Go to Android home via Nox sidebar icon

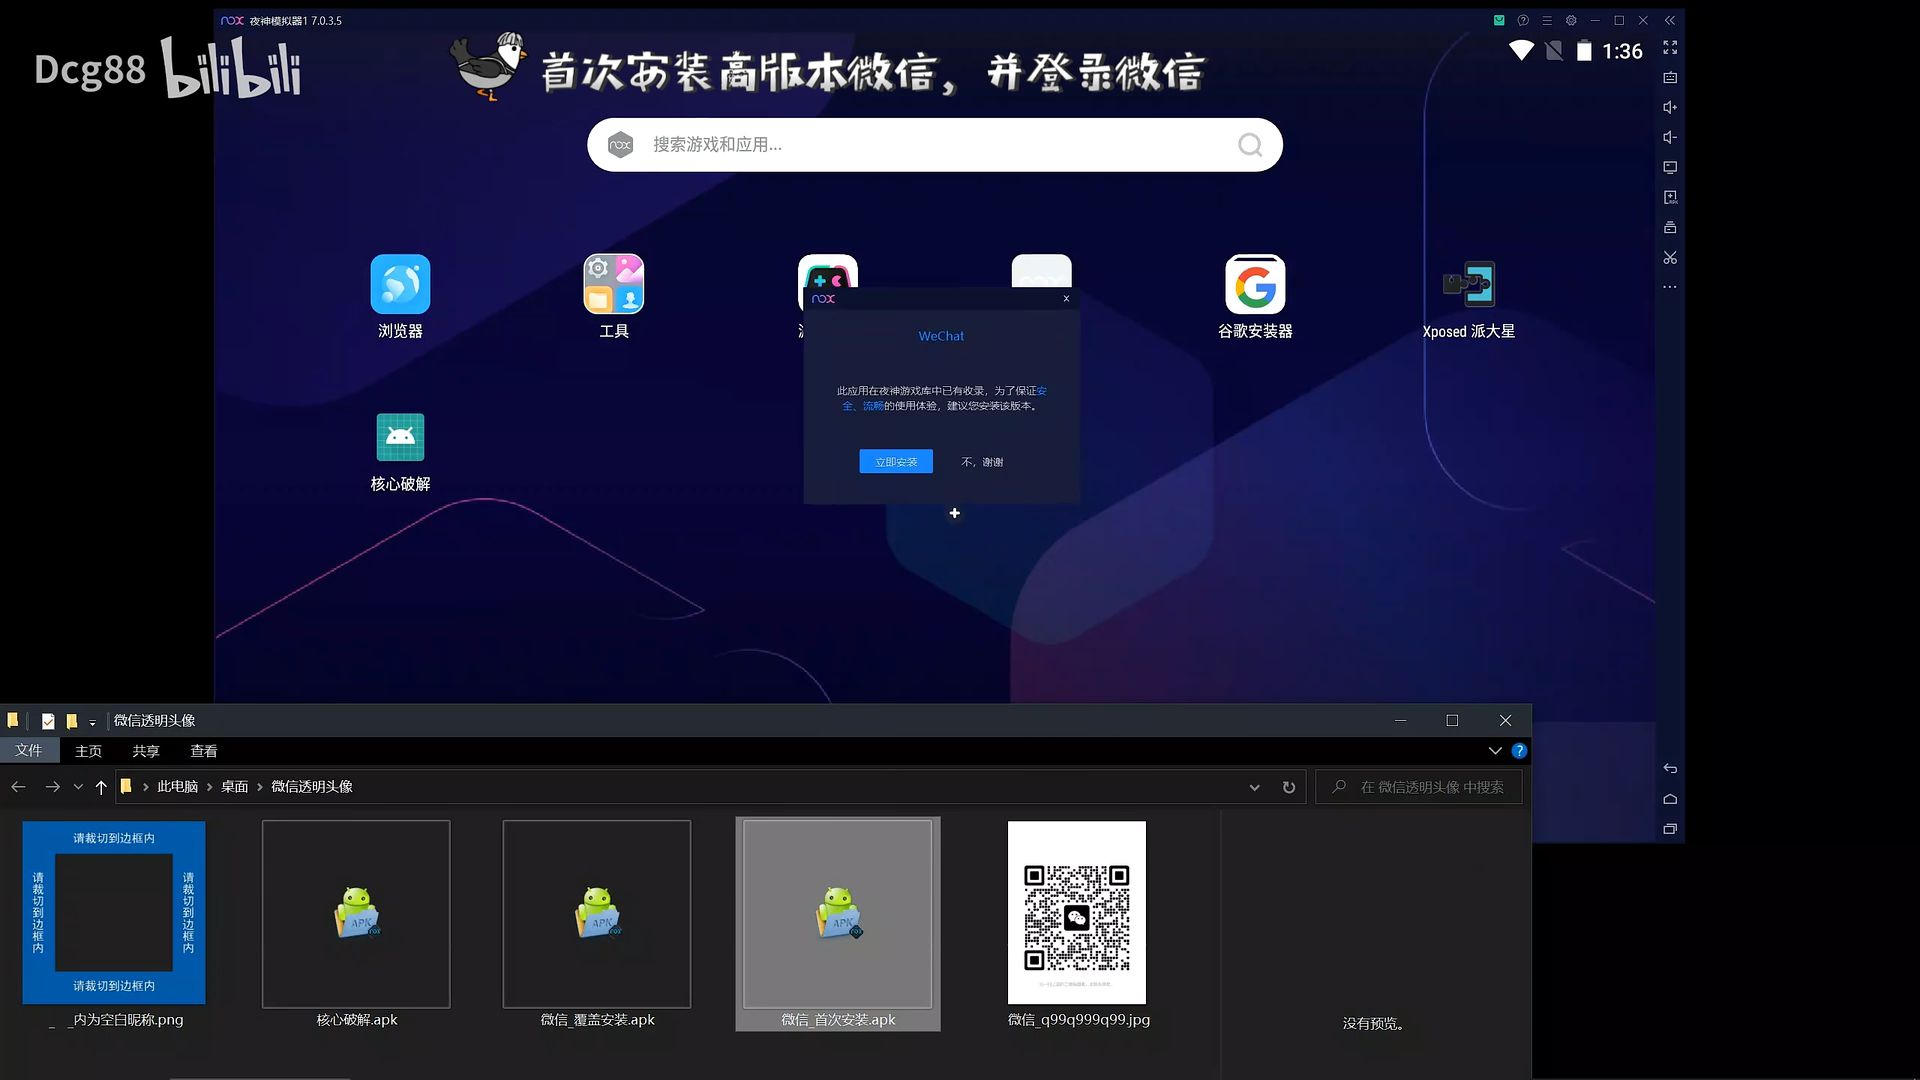[x=1670, y=799]
